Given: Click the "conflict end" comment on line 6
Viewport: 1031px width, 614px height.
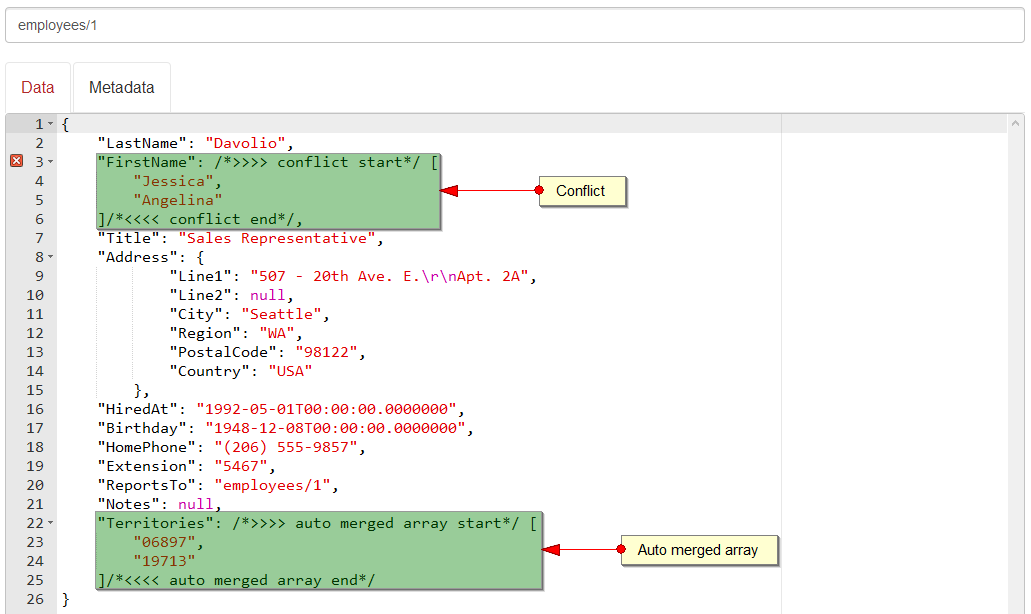Looking at the screenshot, I should (x=201, y=220).
